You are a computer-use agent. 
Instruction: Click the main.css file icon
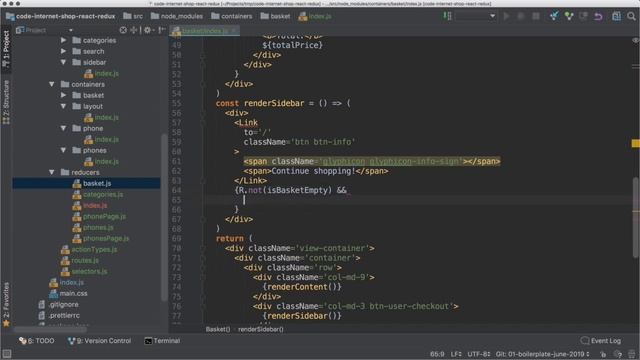[53, 293]
